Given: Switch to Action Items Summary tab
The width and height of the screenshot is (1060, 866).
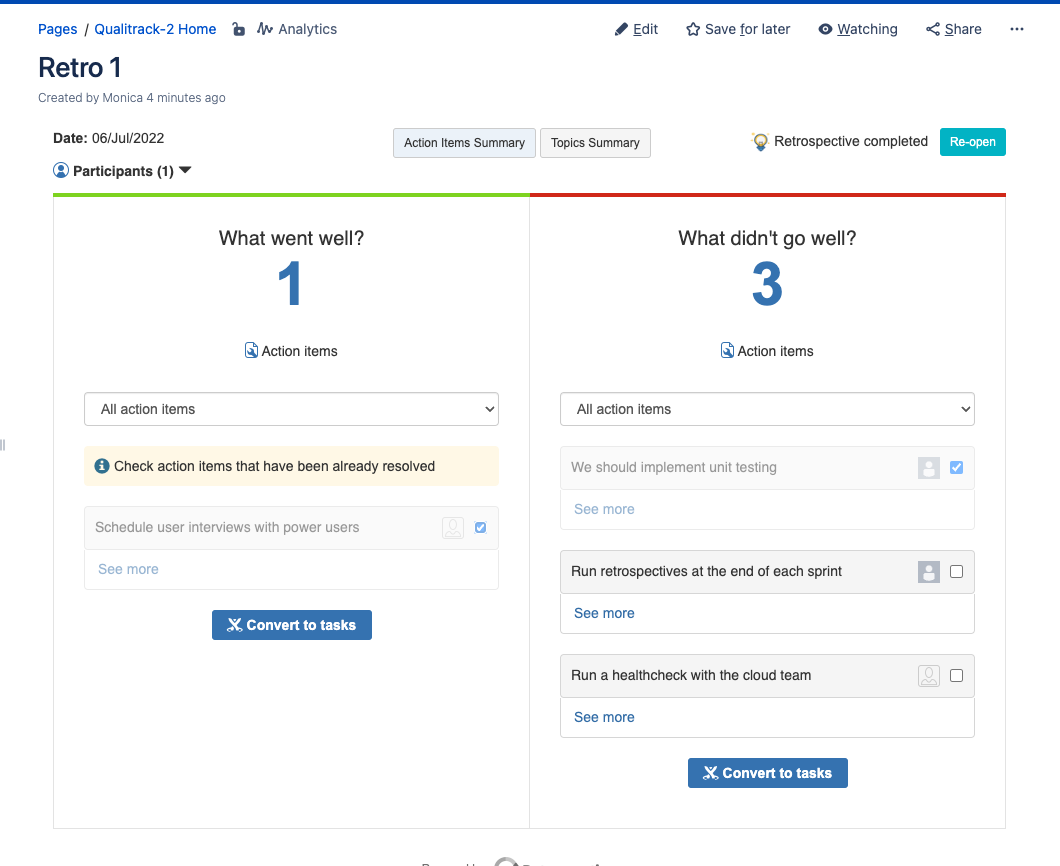Looking at the screenshot, I should 464,143.
